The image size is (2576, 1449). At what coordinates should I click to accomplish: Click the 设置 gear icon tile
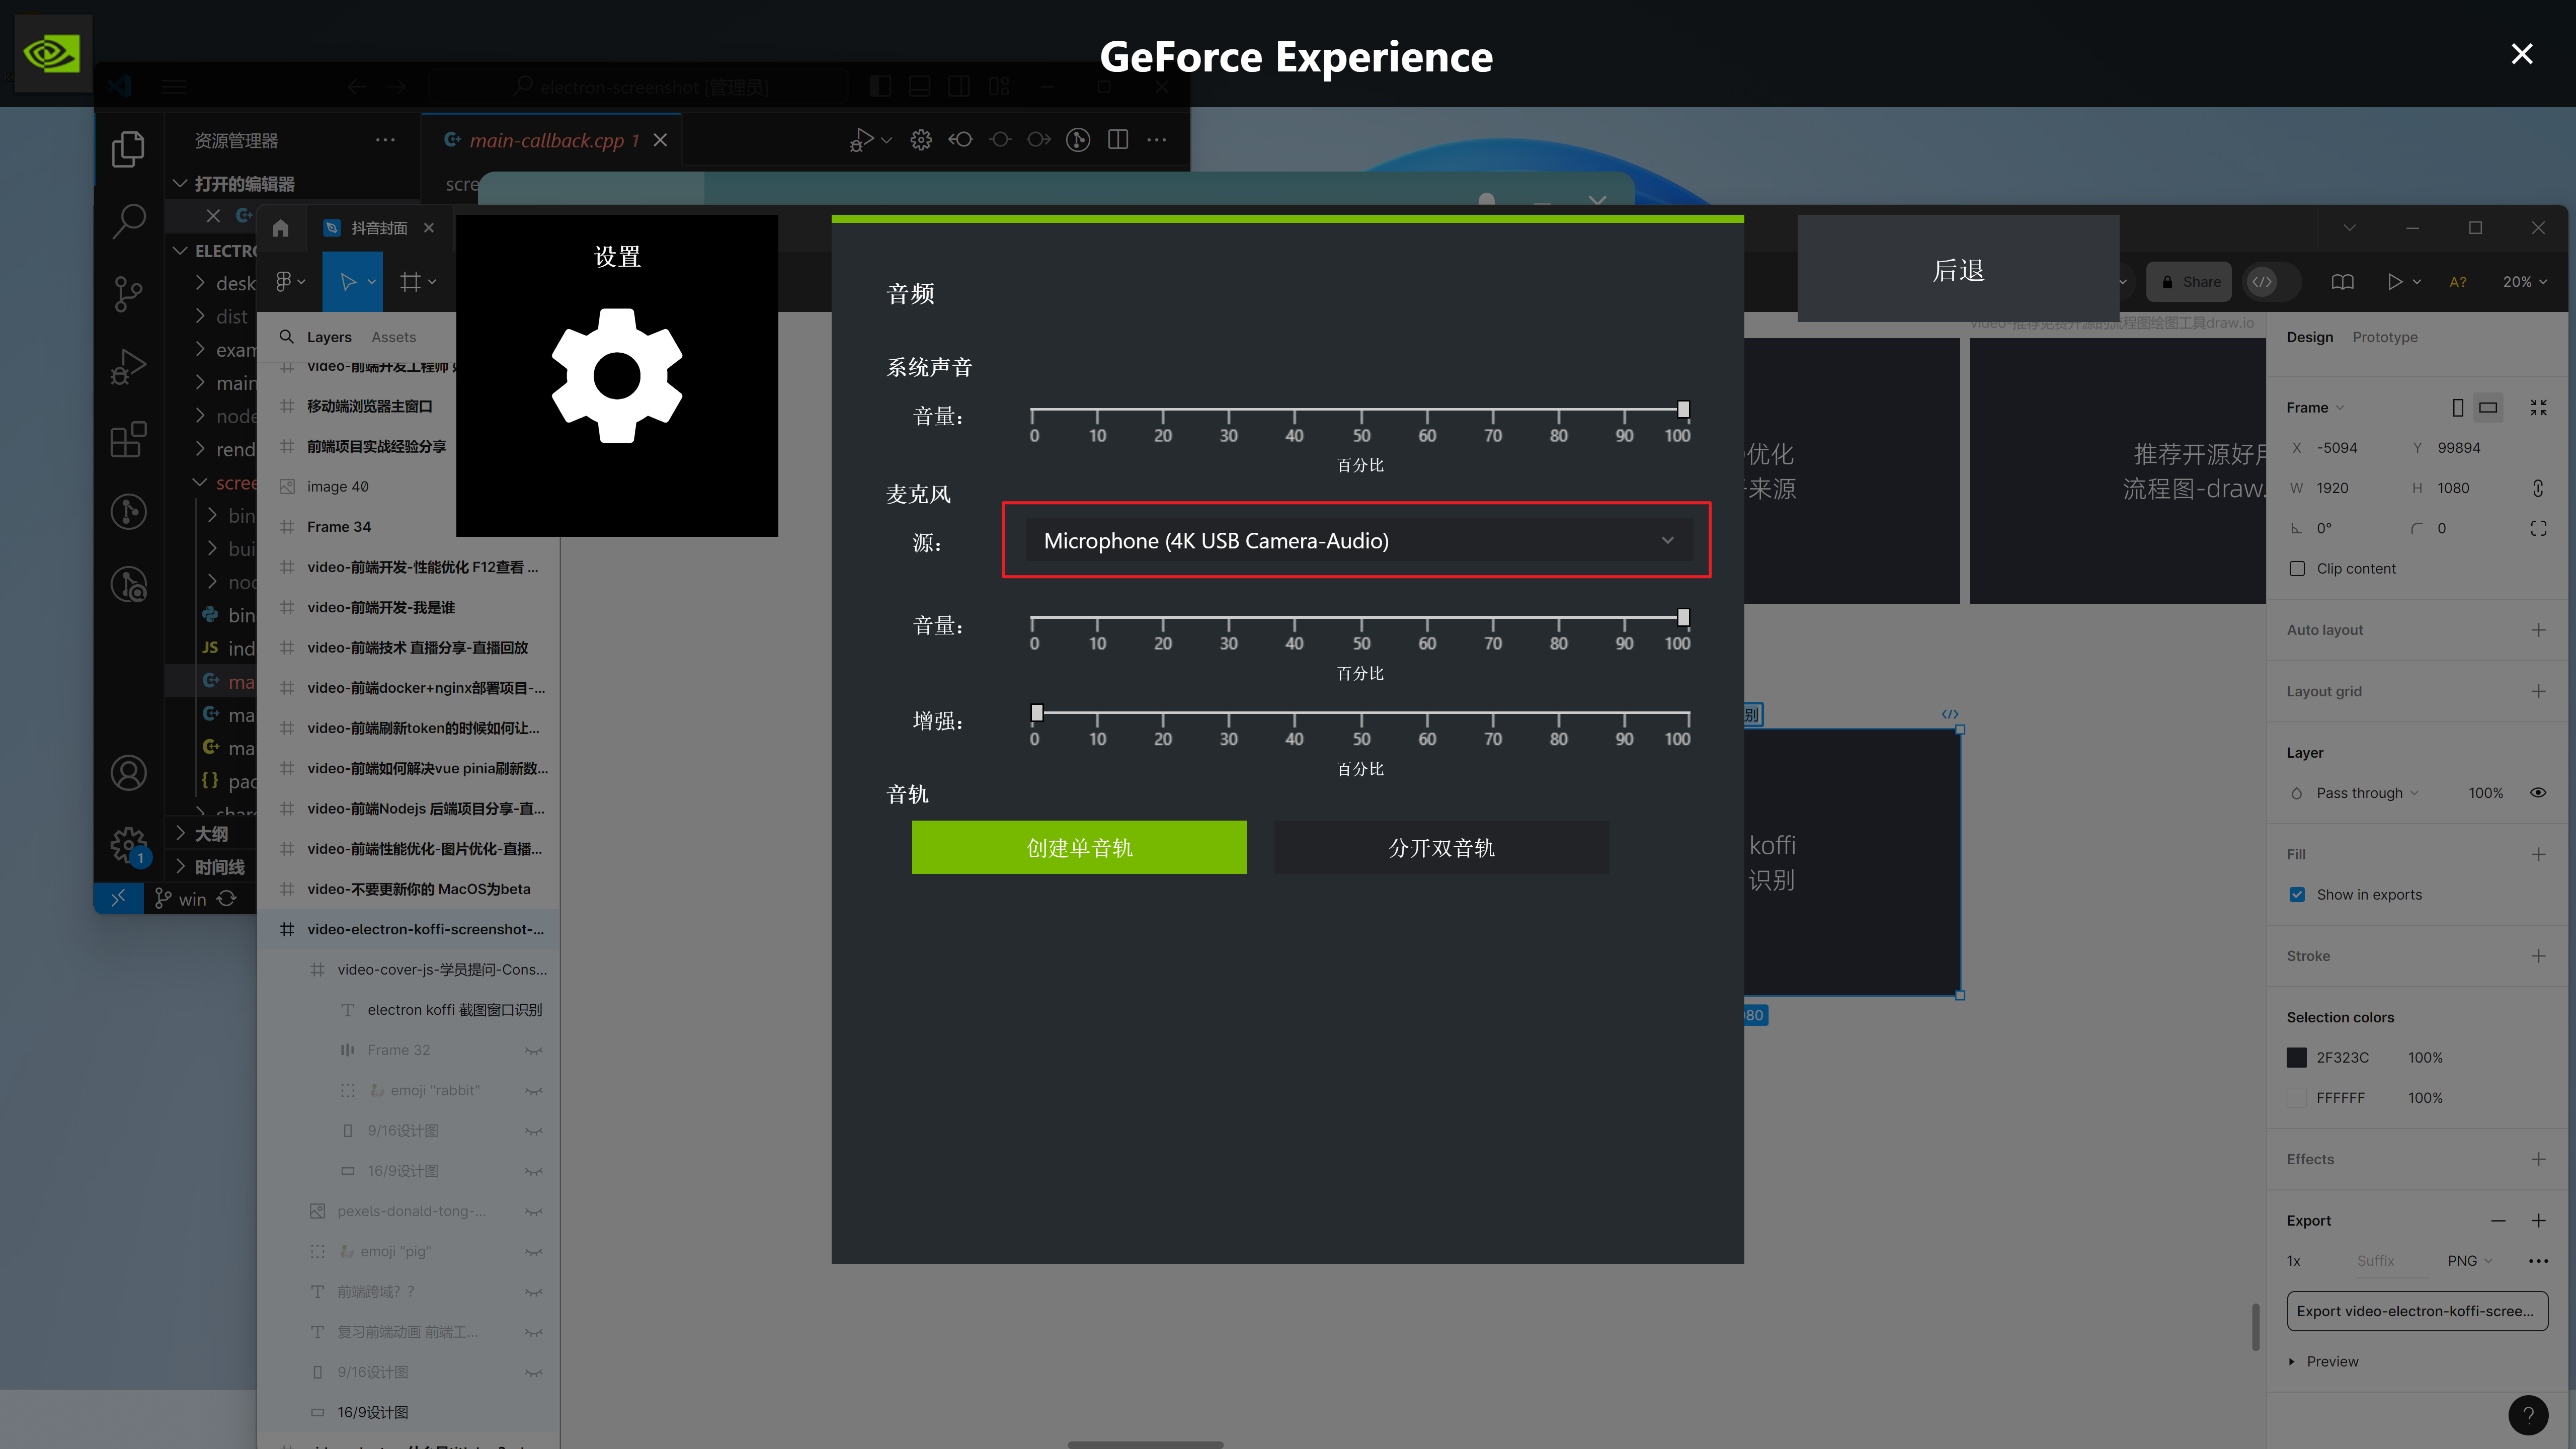coord(617,375)
